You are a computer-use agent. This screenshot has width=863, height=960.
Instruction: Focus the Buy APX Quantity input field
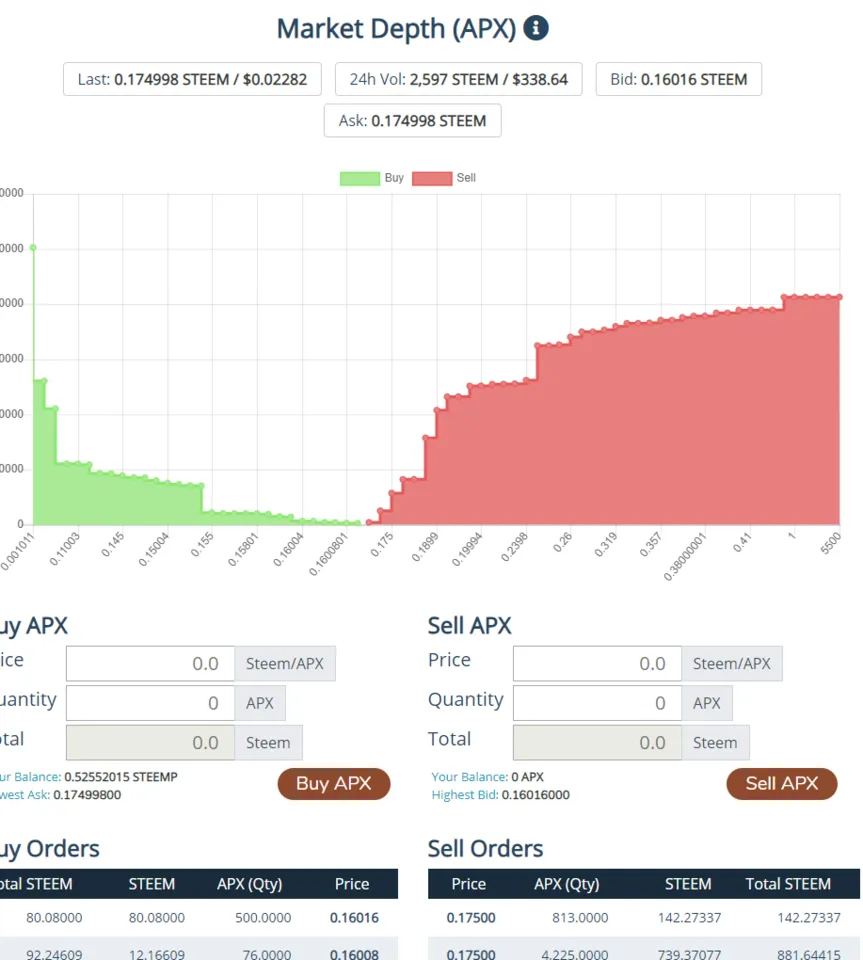151,703
